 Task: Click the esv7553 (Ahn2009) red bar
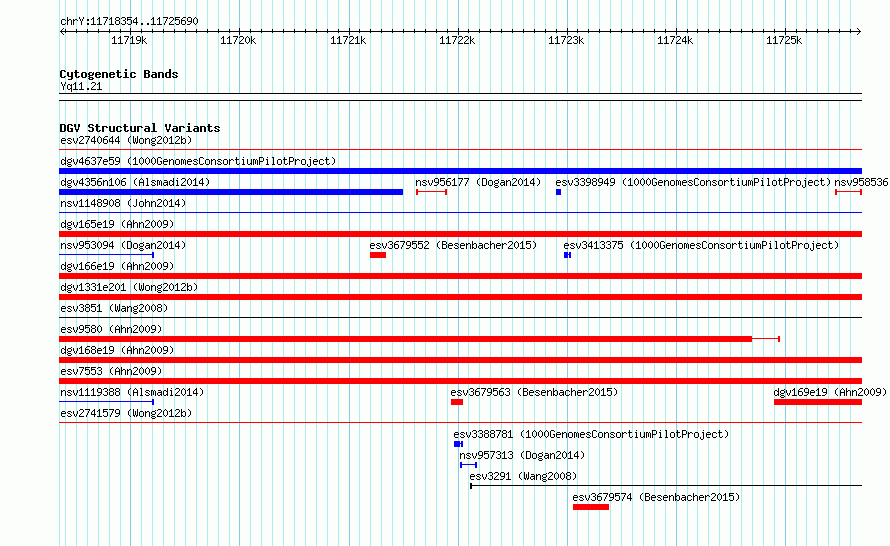[460, 381]
